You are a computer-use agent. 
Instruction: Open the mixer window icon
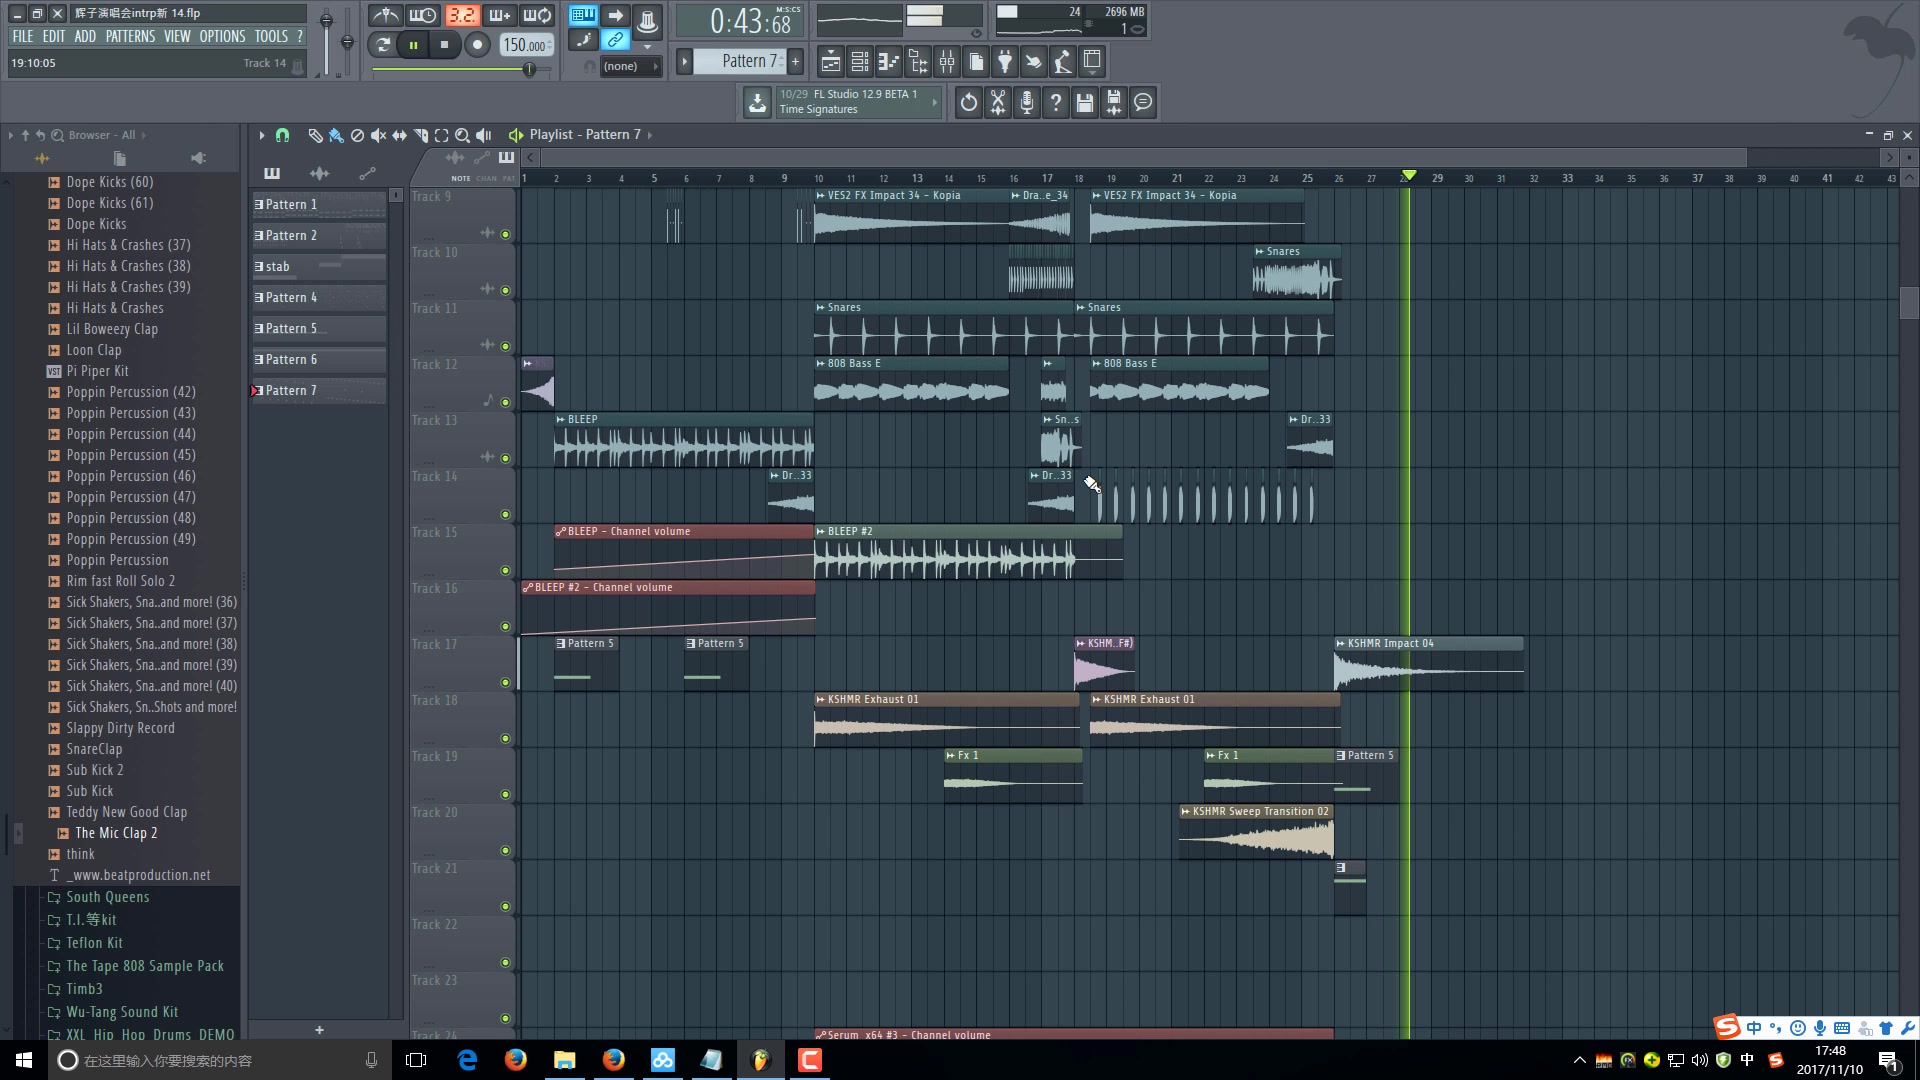pyautogui.click(x=946, y=62)
